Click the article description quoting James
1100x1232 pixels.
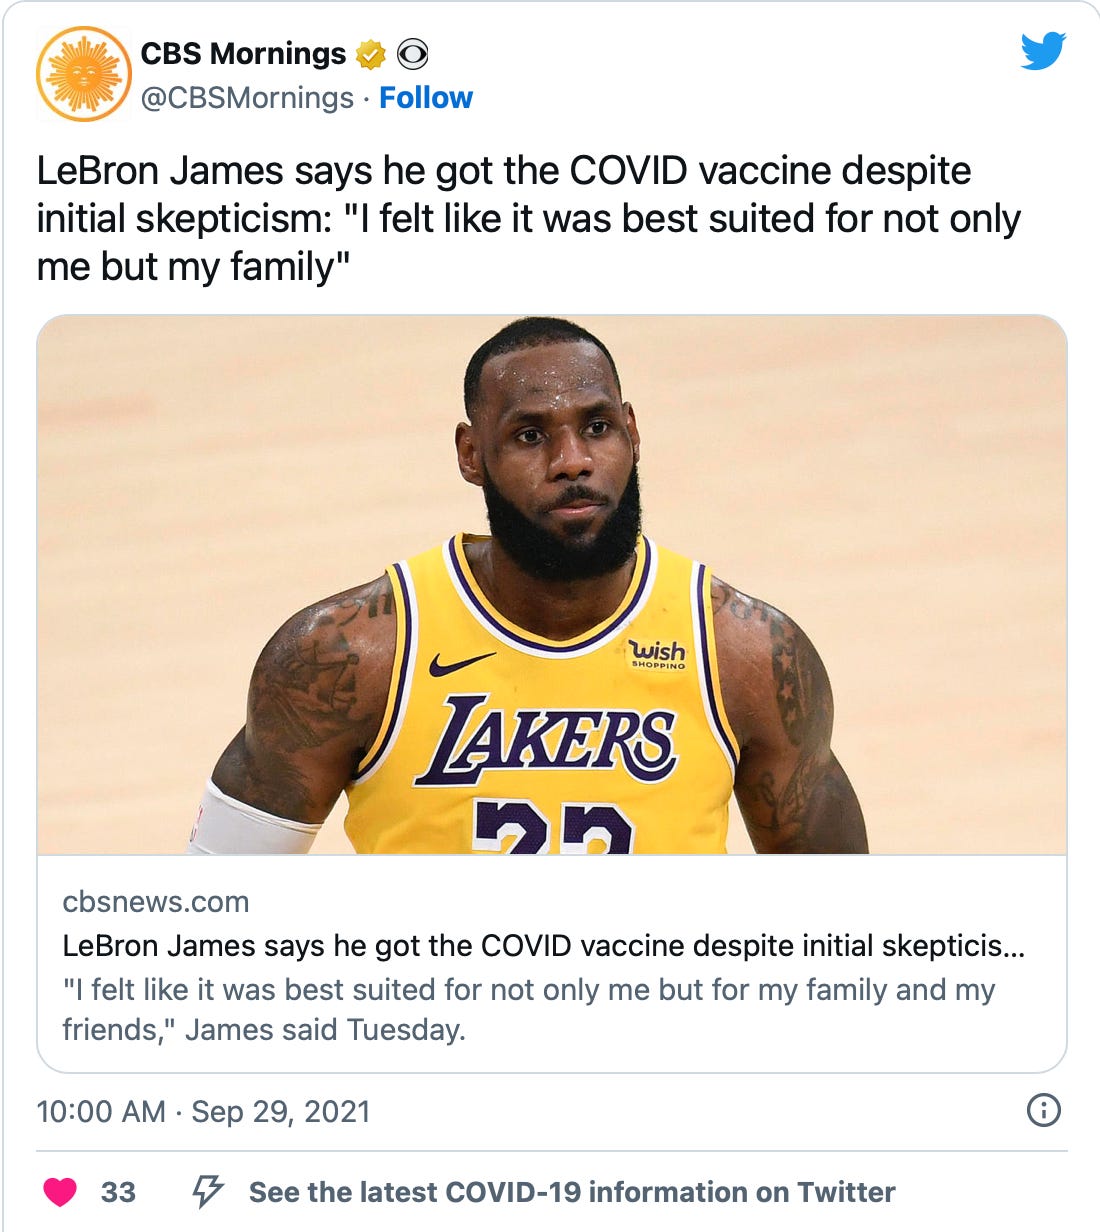click(528, 1009)
